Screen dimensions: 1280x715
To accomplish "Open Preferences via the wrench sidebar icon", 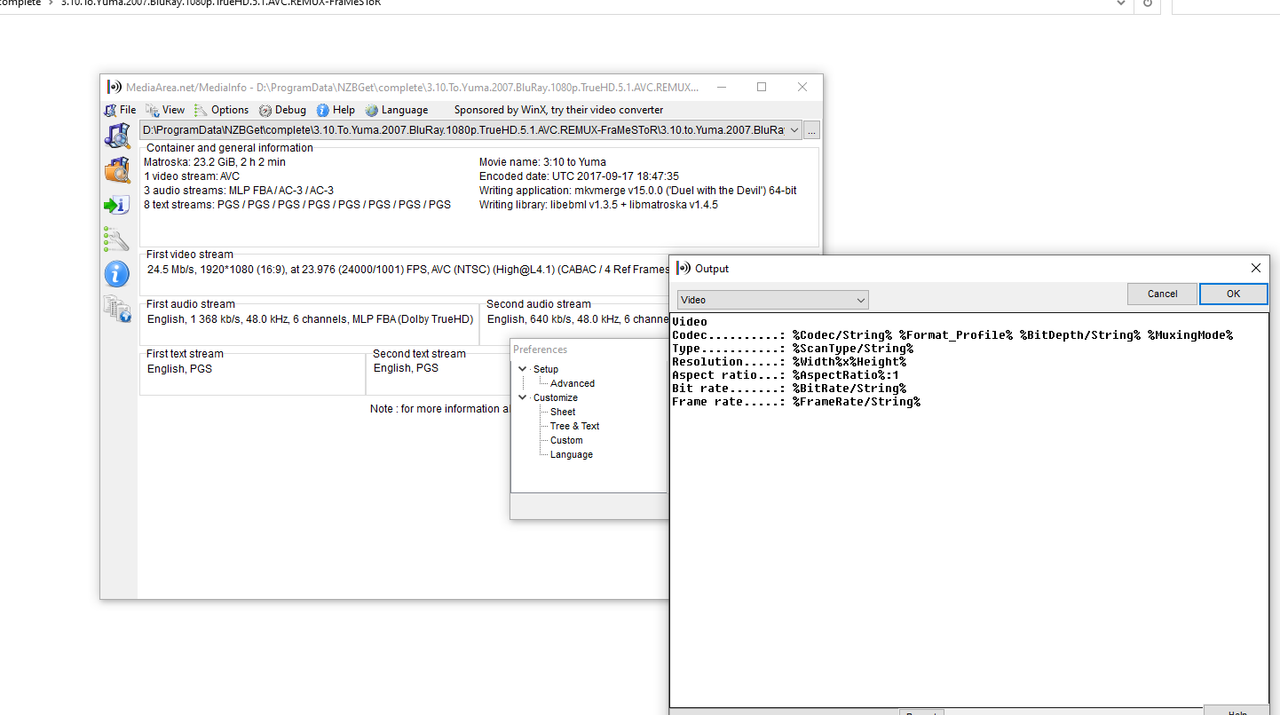I will [116, 239].
